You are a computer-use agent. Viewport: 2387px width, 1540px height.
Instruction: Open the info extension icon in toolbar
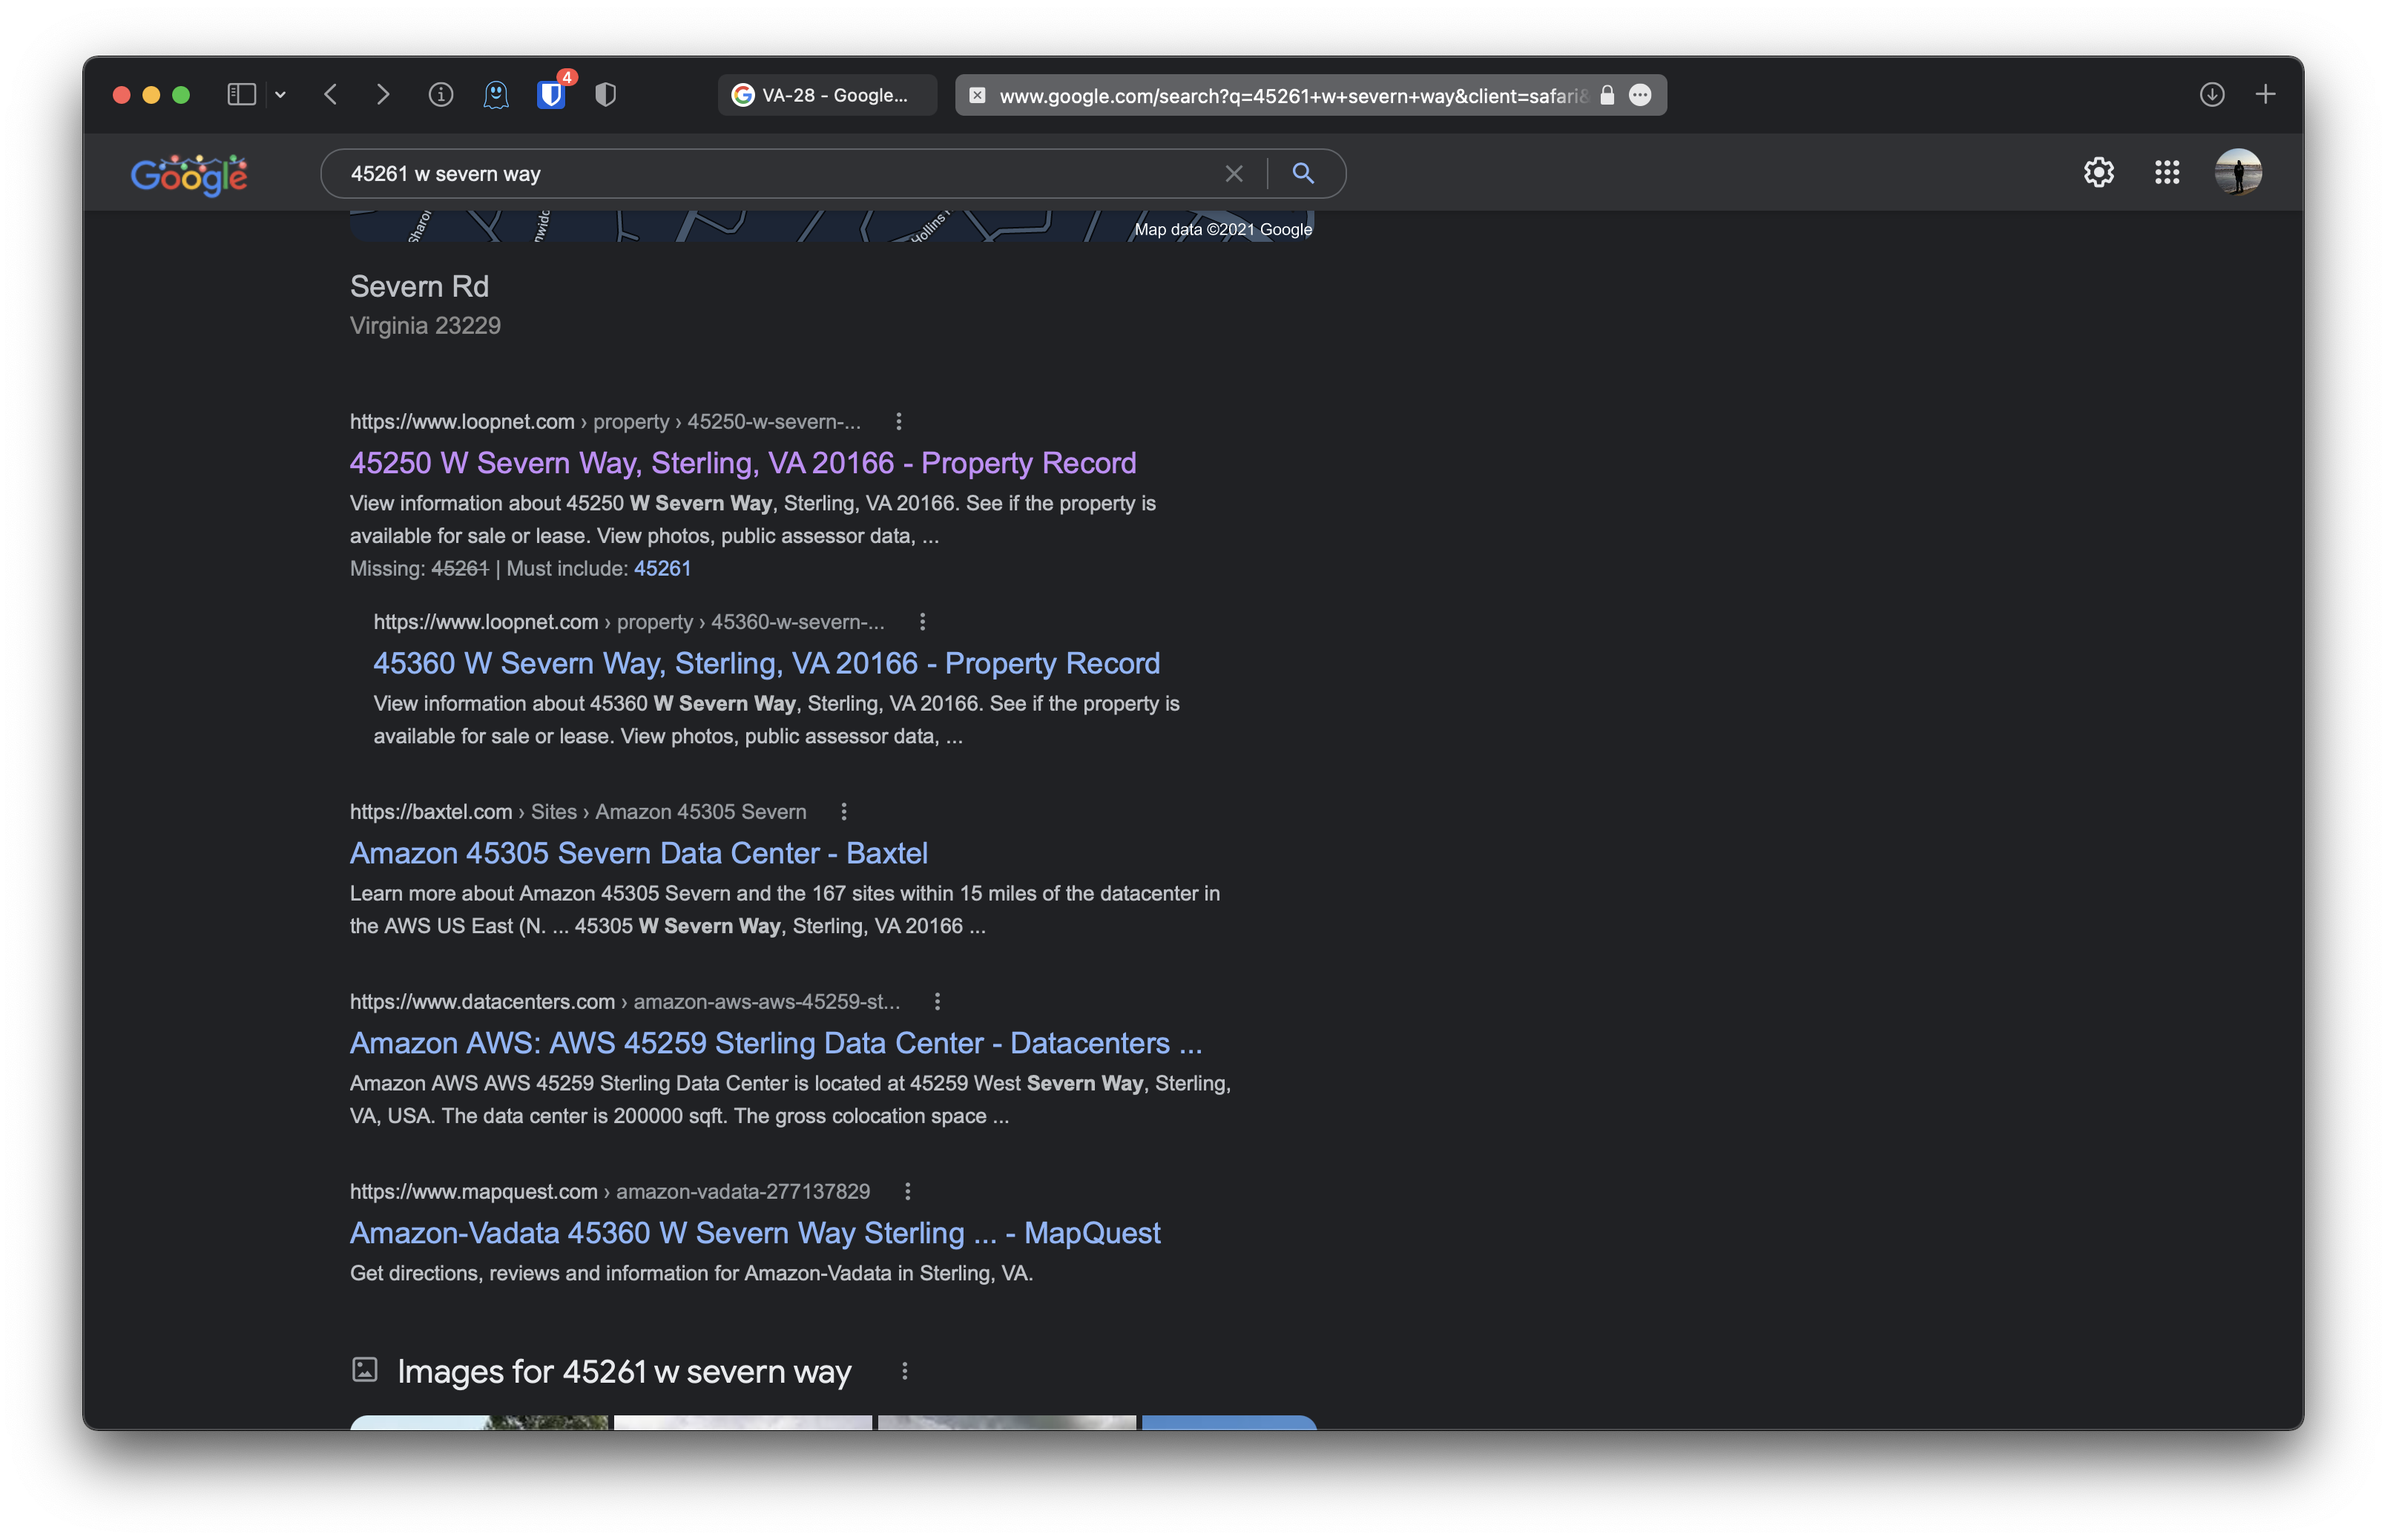(441, 95)
